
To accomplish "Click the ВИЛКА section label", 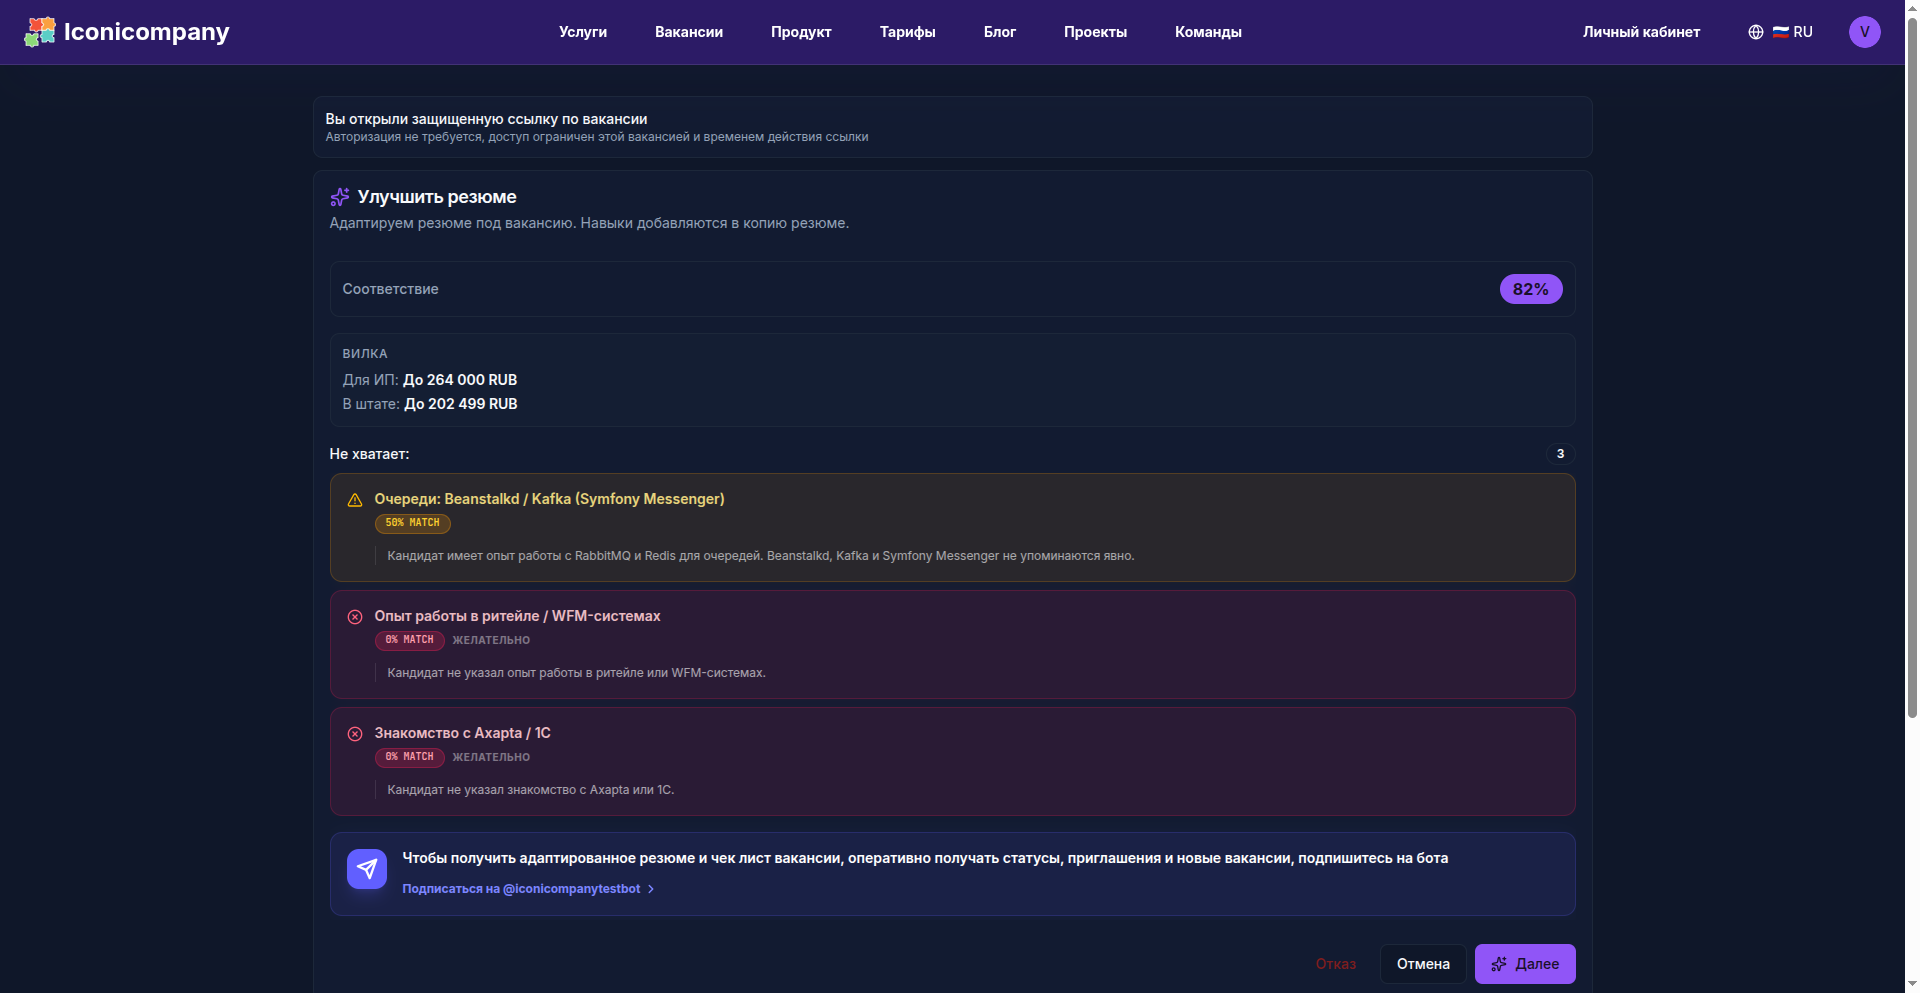I will (365, 354).
